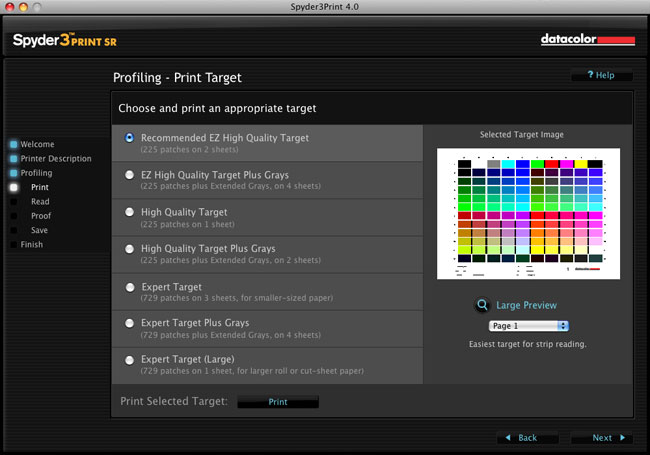Go to the Proof step in sidebar
650x455 pixels.
41,216
